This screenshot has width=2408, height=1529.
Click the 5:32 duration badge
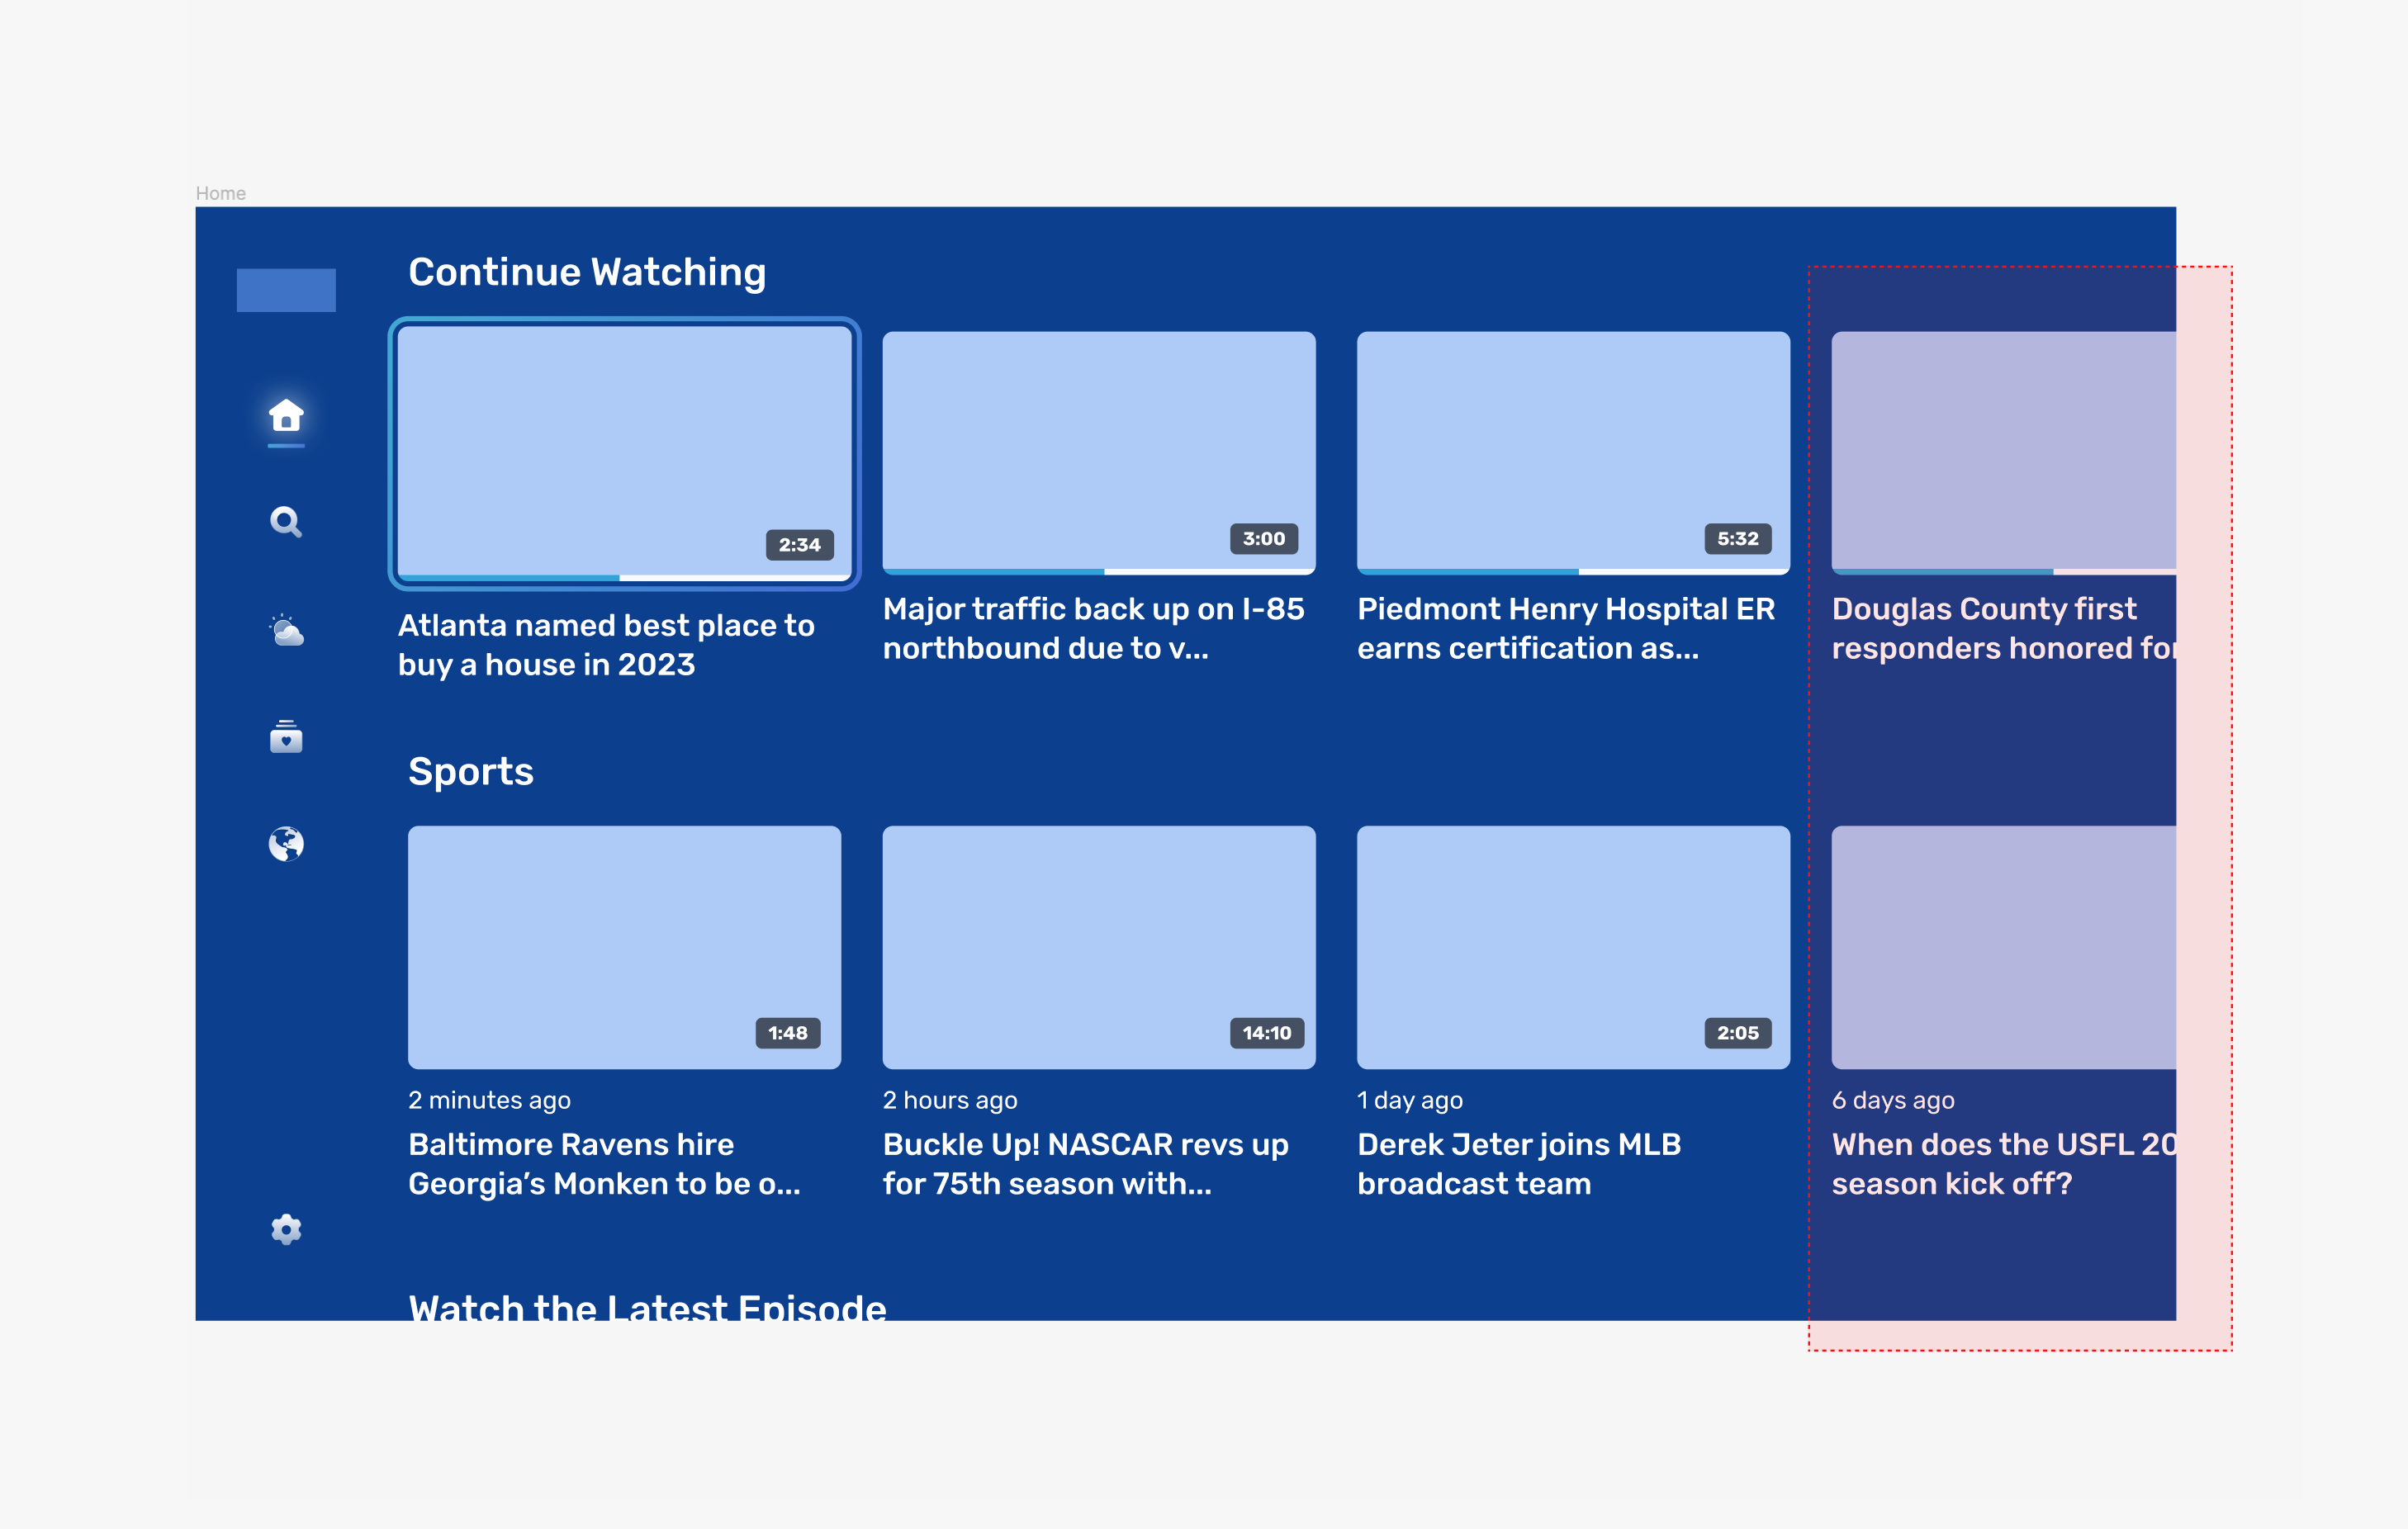coord(1738,539)
